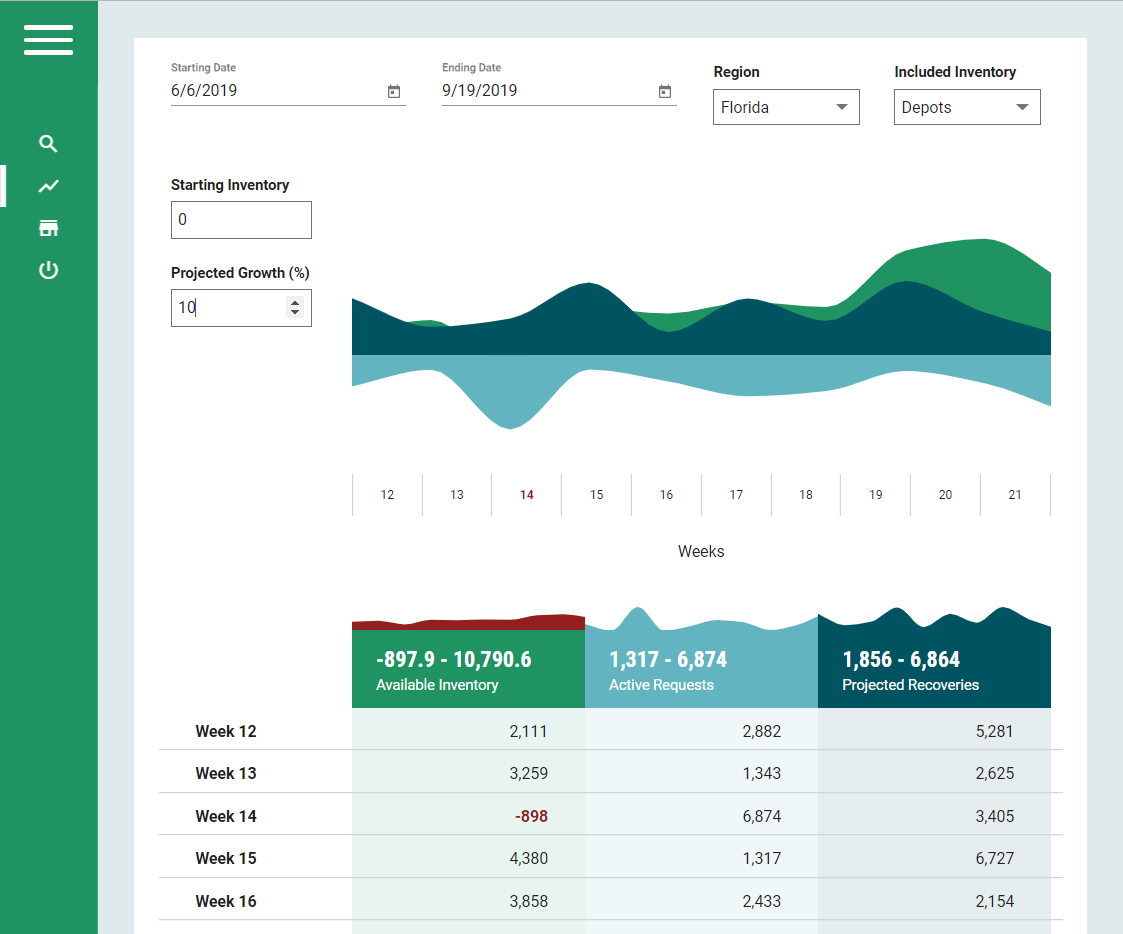Viewport: 1123px width, 934px height.
Task: Expand the Region dropdown showing Florida
Action: (x=786, y=107)
